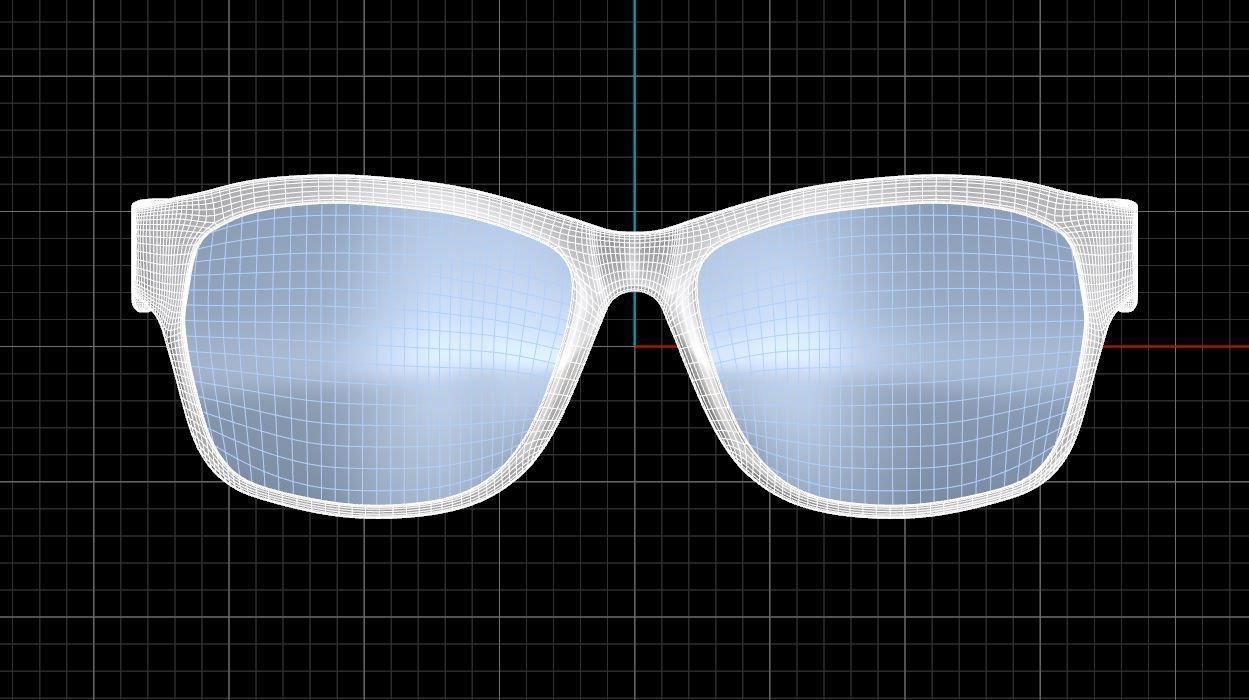This screenshot has height=700, width=1249.
Task: Select the left lens of the sunglasses
Action: (380, 352)
